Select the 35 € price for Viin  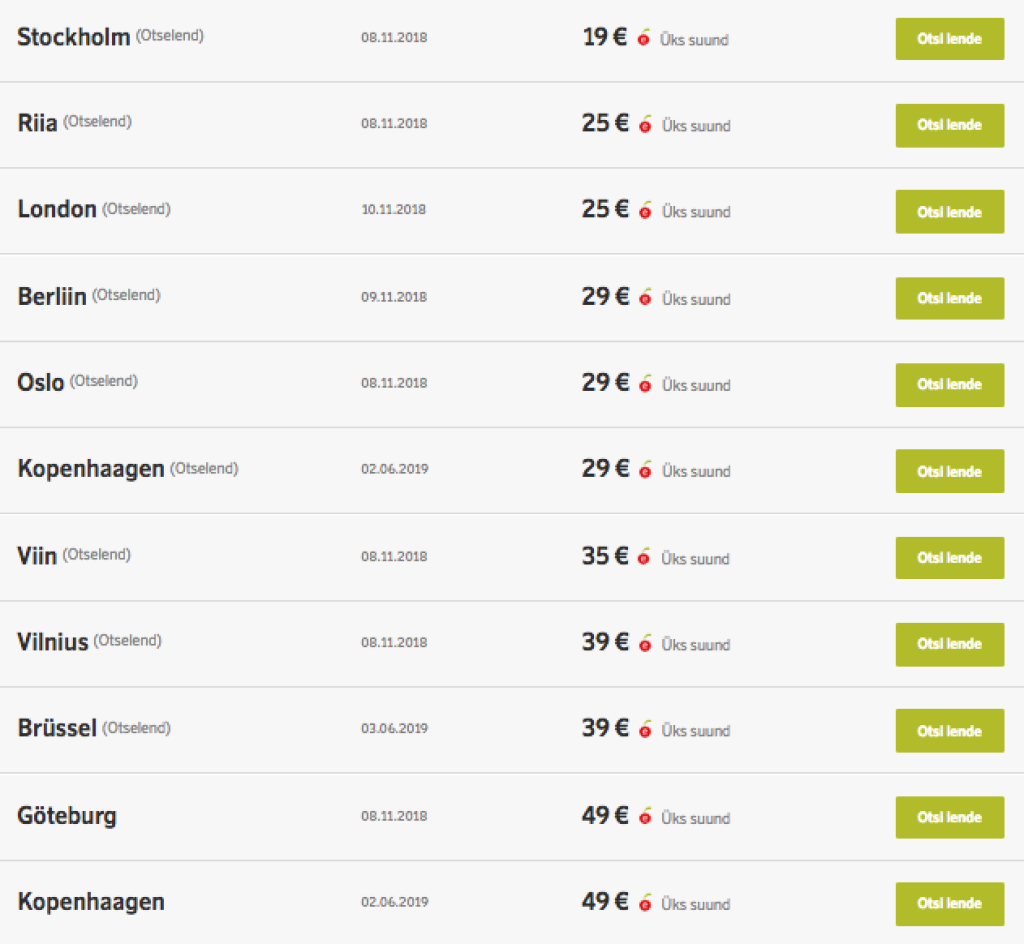(604, 556)
